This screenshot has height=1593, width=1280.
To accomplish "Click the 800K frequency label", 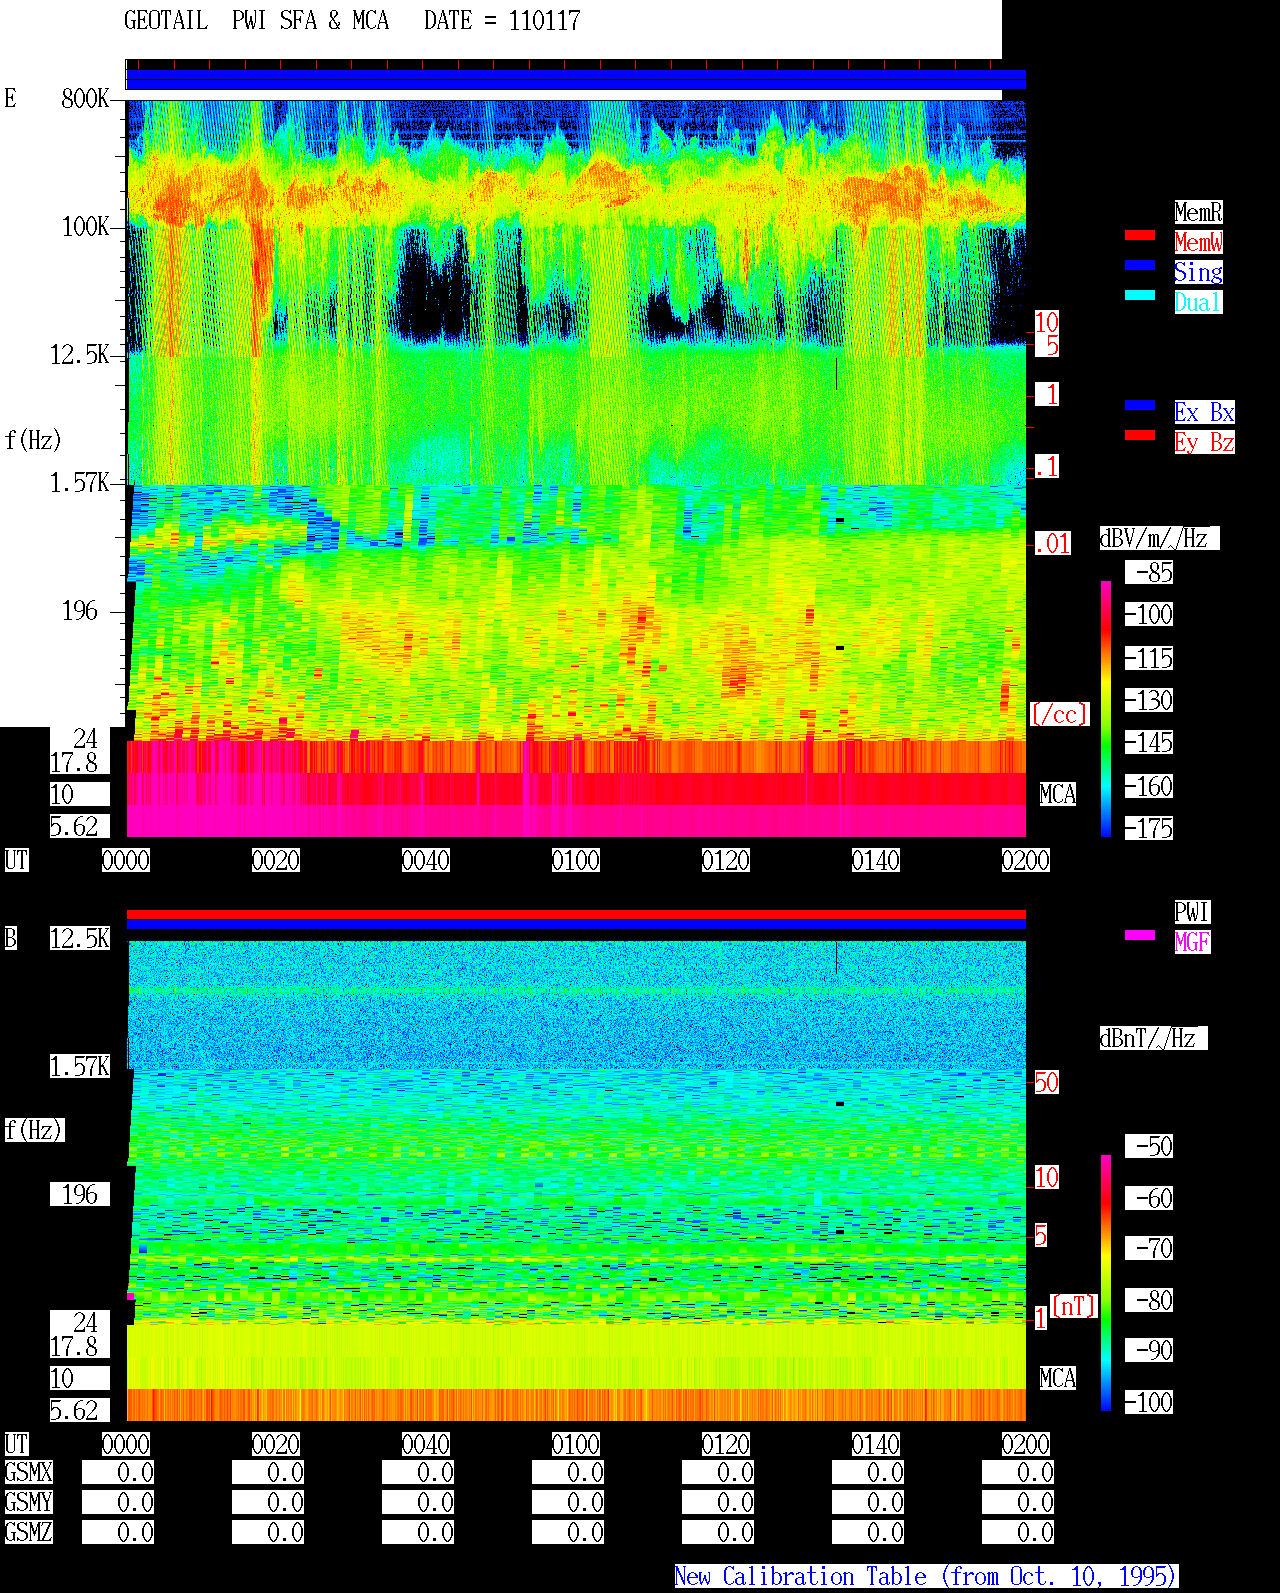I will [x=86, y=98].
